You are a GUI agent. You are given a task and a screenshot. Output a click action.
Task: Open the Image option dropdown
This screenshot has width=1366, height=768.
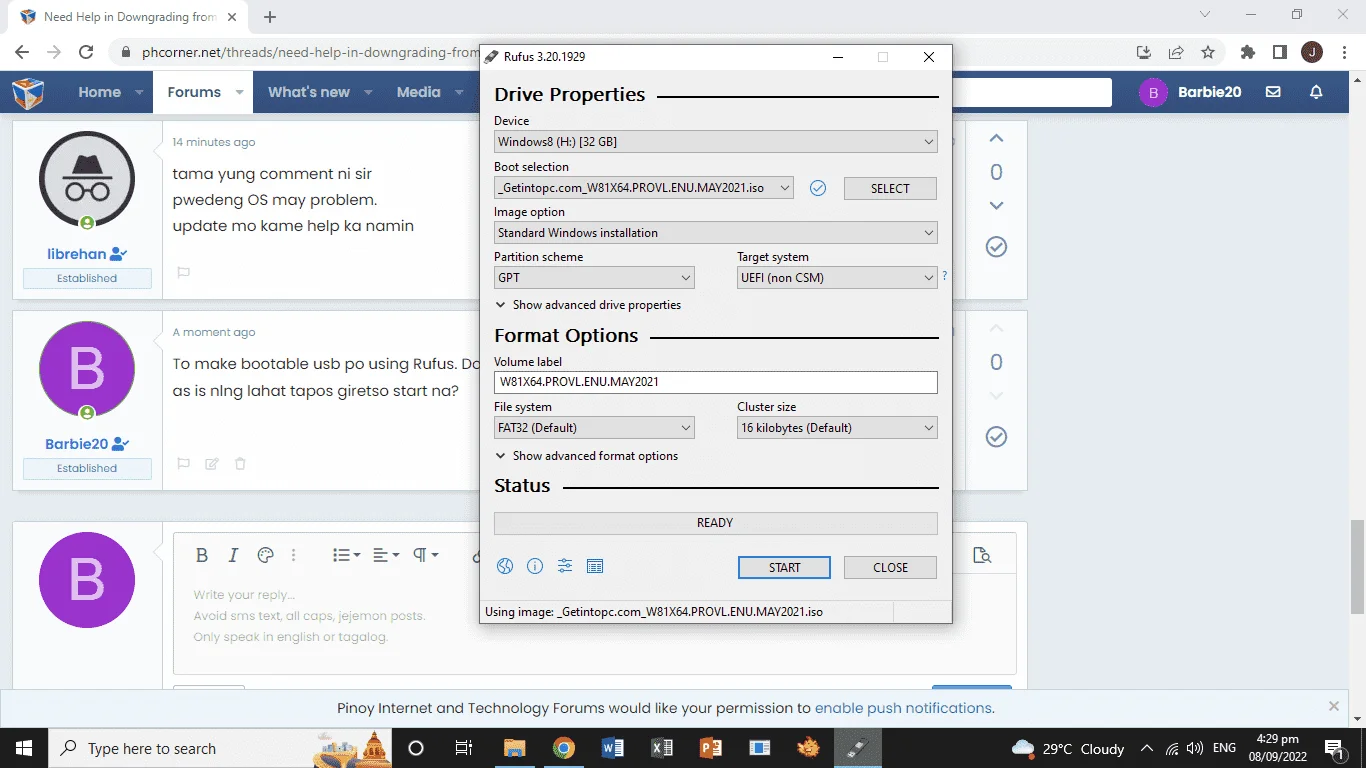click(x=716, y=233)
